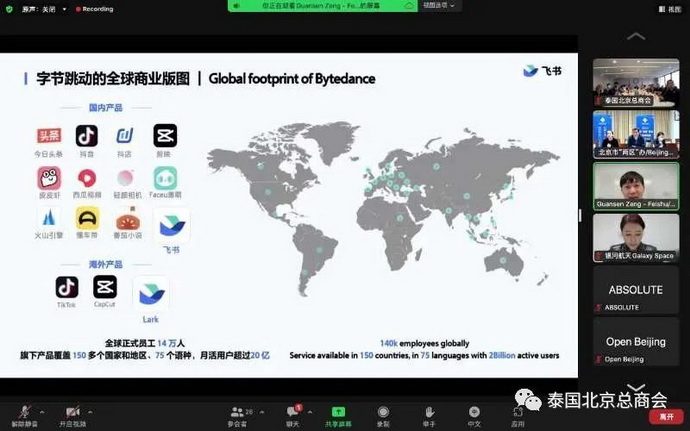The height and width of the screenshot is (431, 690).
Task: Click the red Recording indicator
Action: coord(94,9)
